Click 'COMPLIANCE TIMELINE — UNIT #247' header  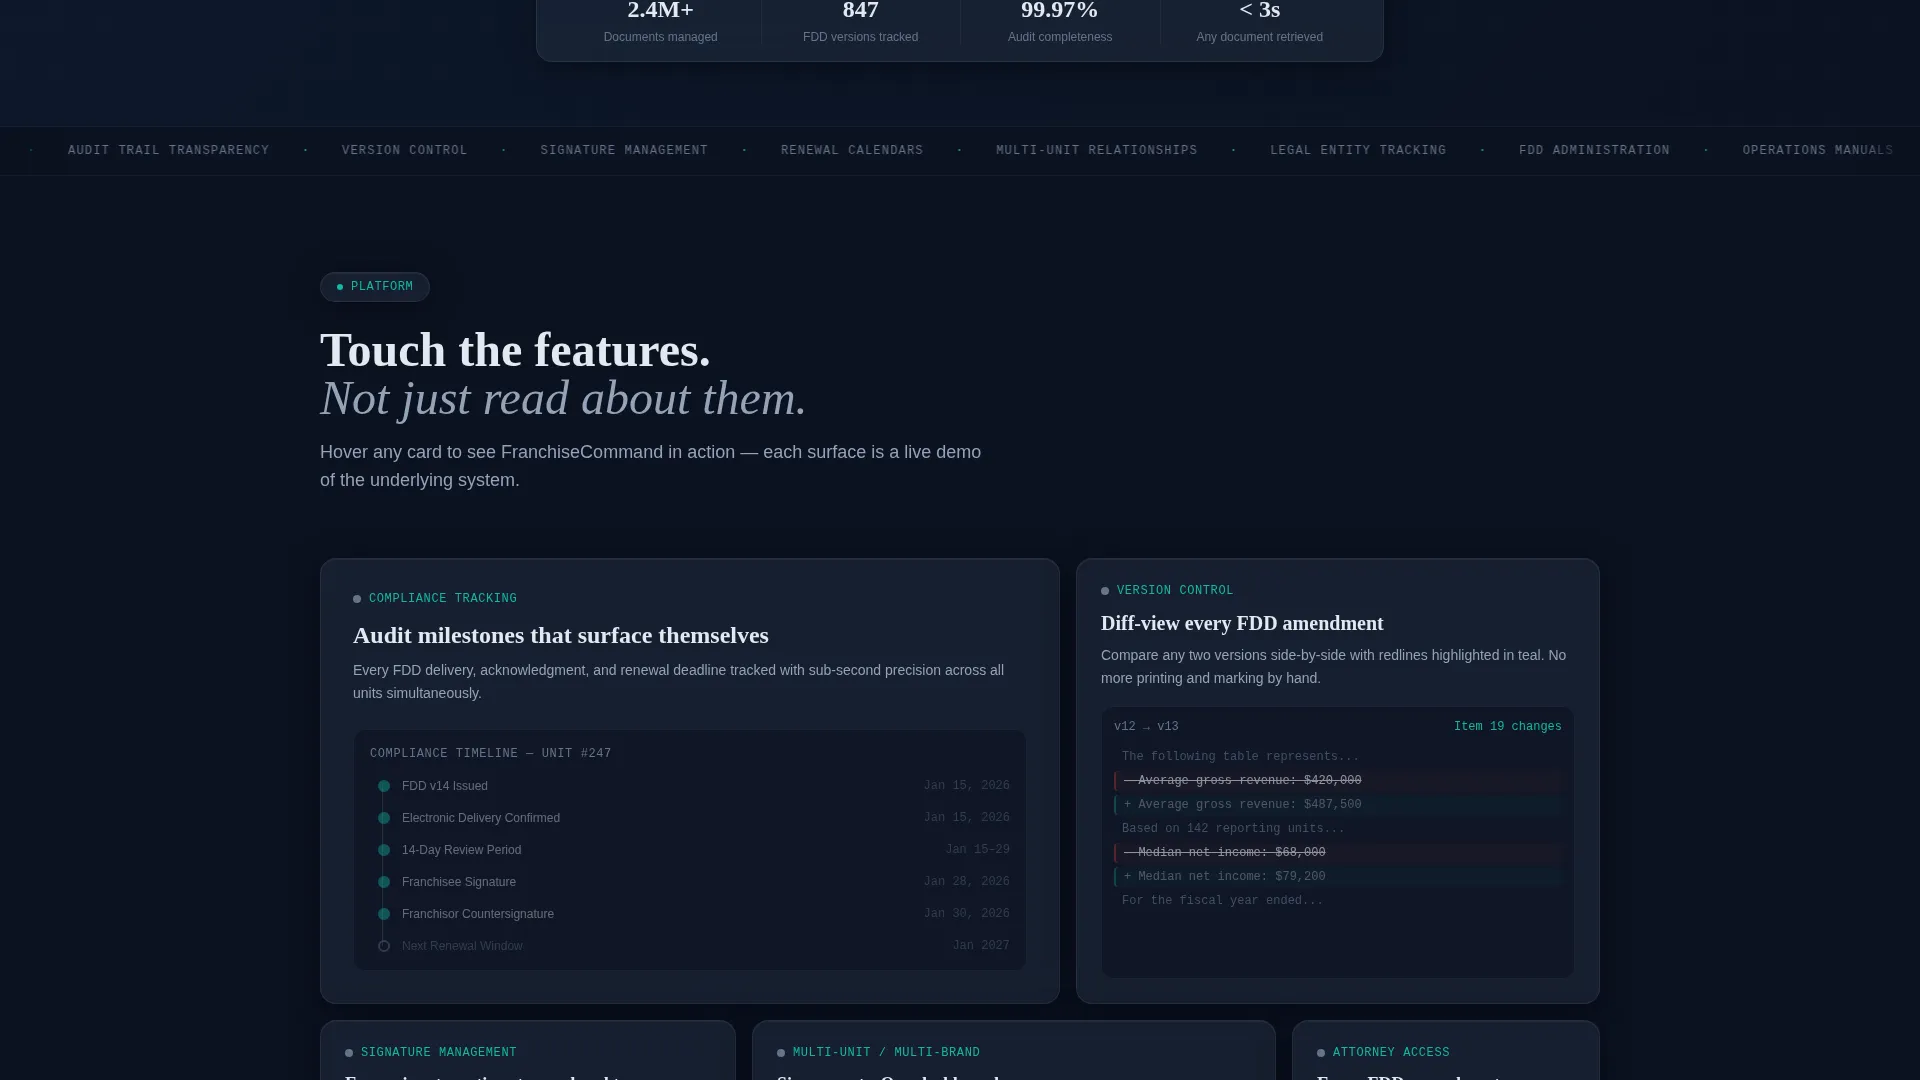tap(490, 754)
